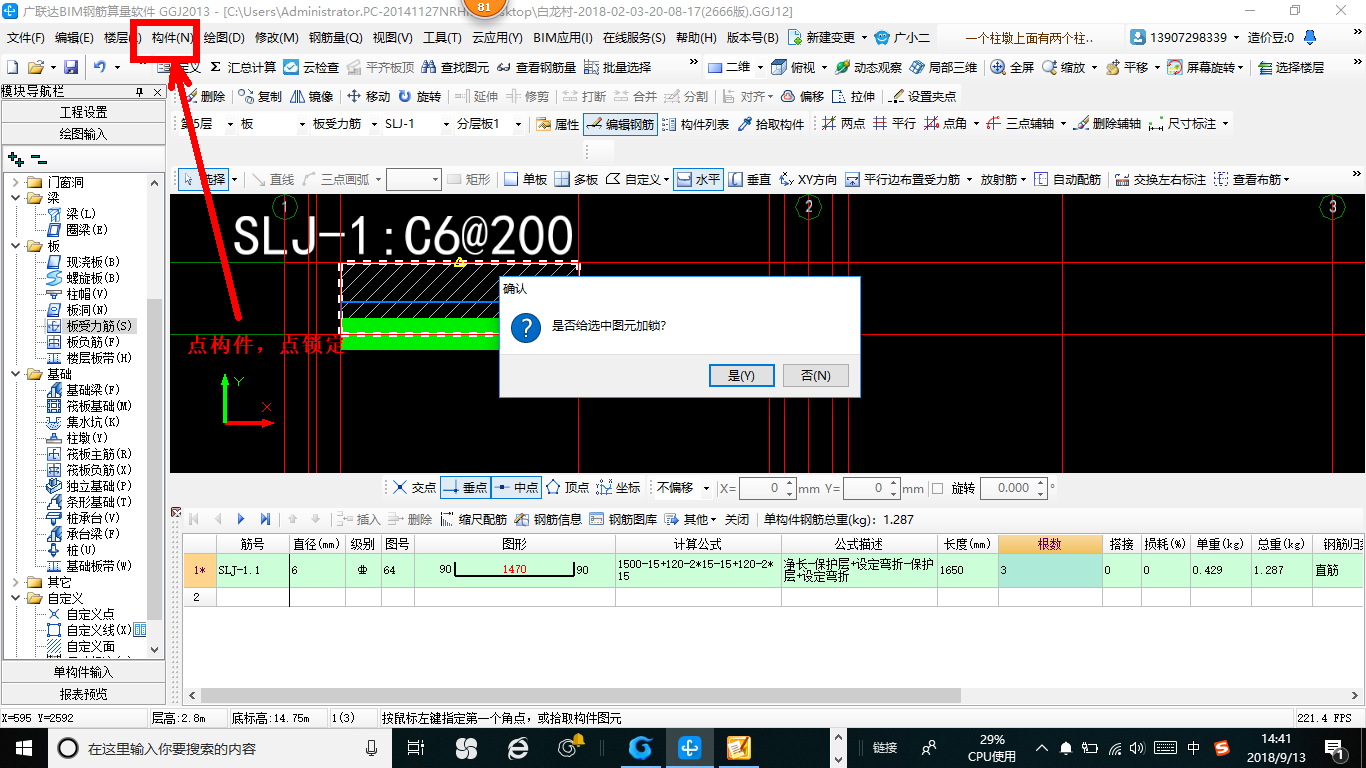Click 查找图元 find element tool
Viewport: 1366px width, 768px height.
456,67
